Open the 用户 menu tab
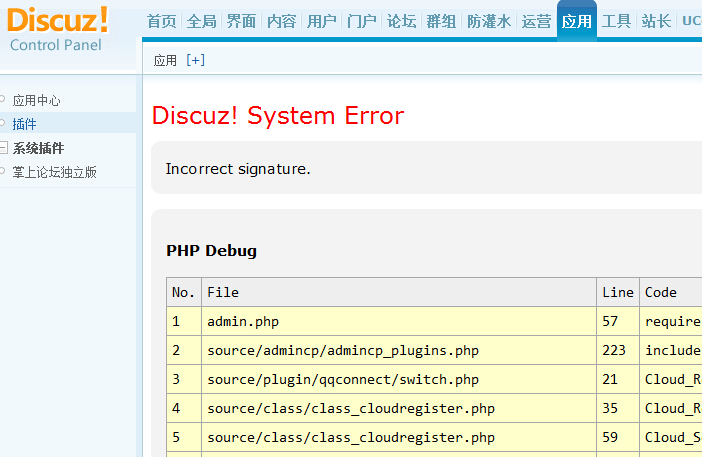 pyautogui.click(x=321, y=21)
